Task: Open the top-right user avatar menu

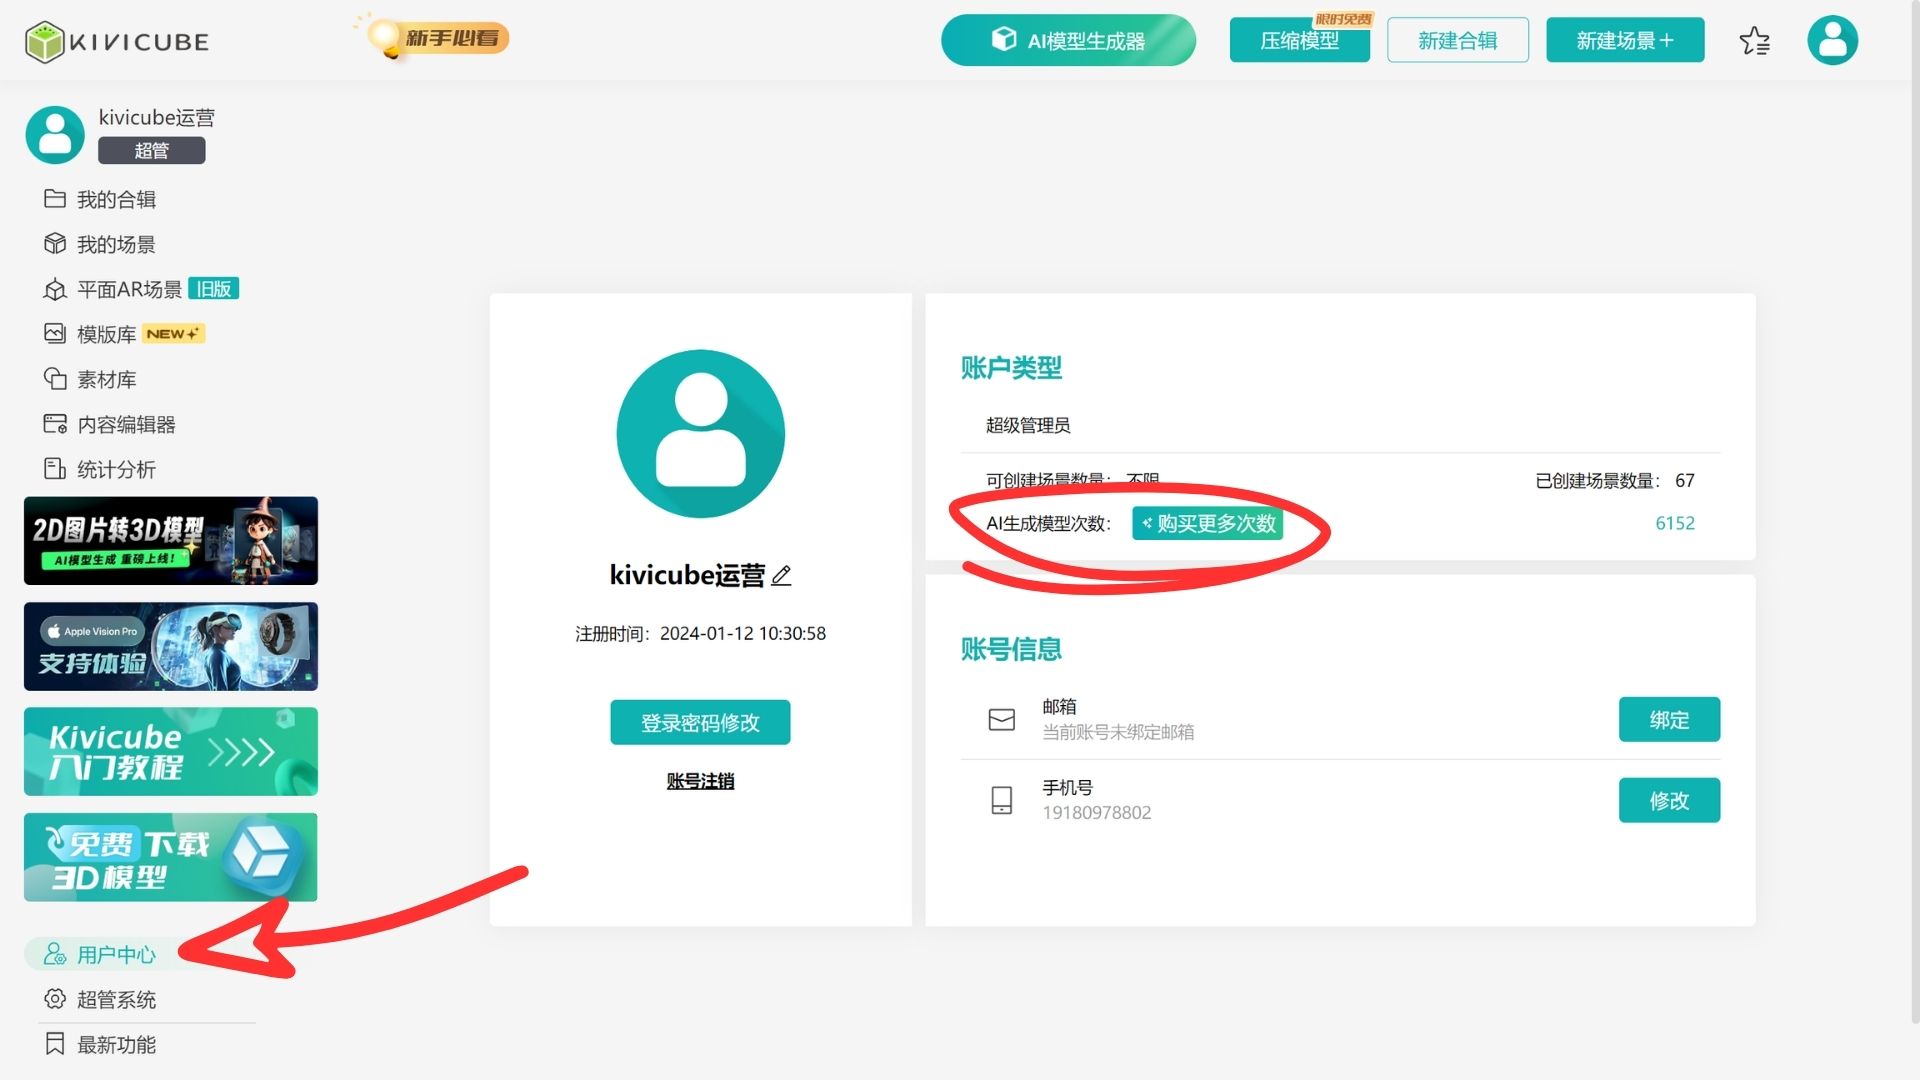Action: (1832, 40)
